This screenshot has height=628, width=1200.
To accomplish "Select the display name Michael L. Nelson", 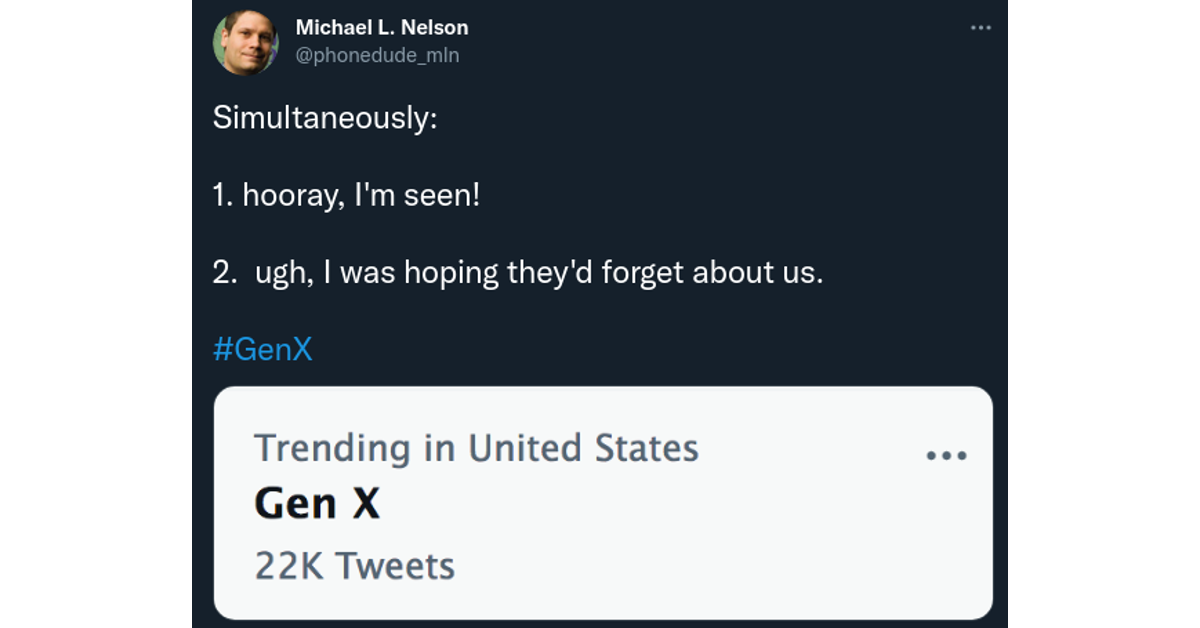I will (381, 27).
